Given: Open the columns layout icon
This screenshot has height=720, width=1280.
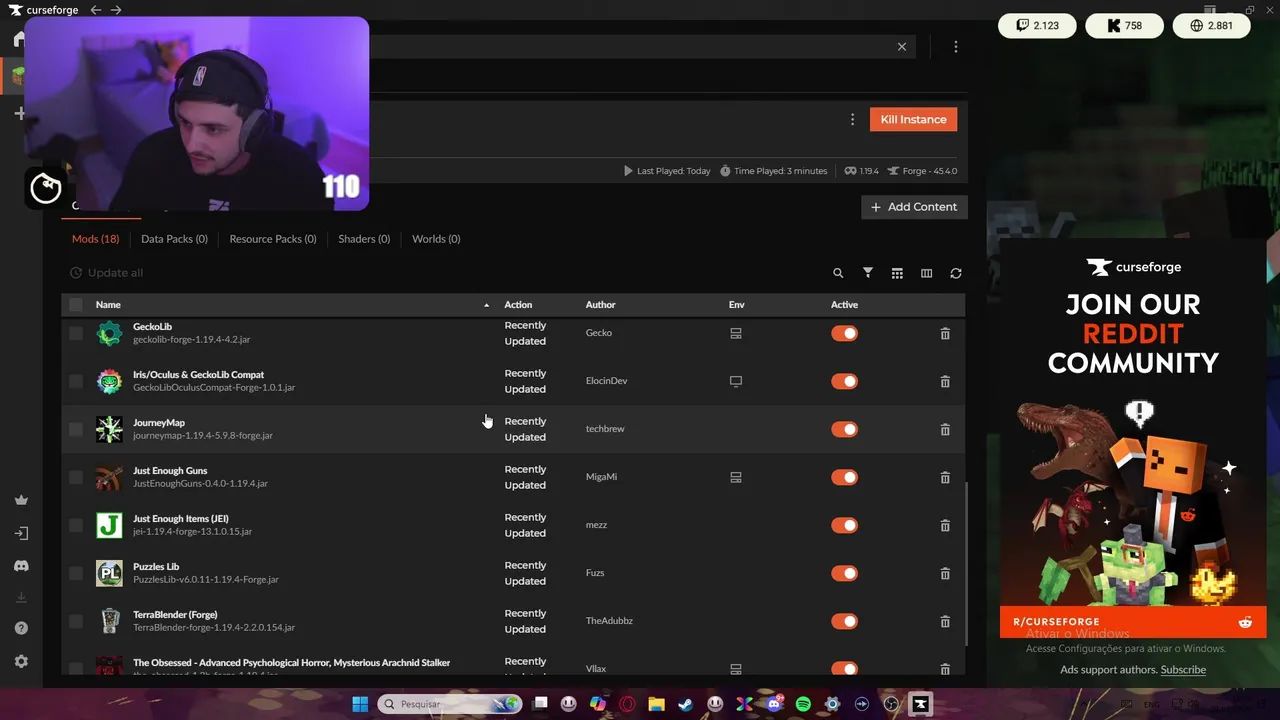Looking at the screenshot, I should (926, 273).
